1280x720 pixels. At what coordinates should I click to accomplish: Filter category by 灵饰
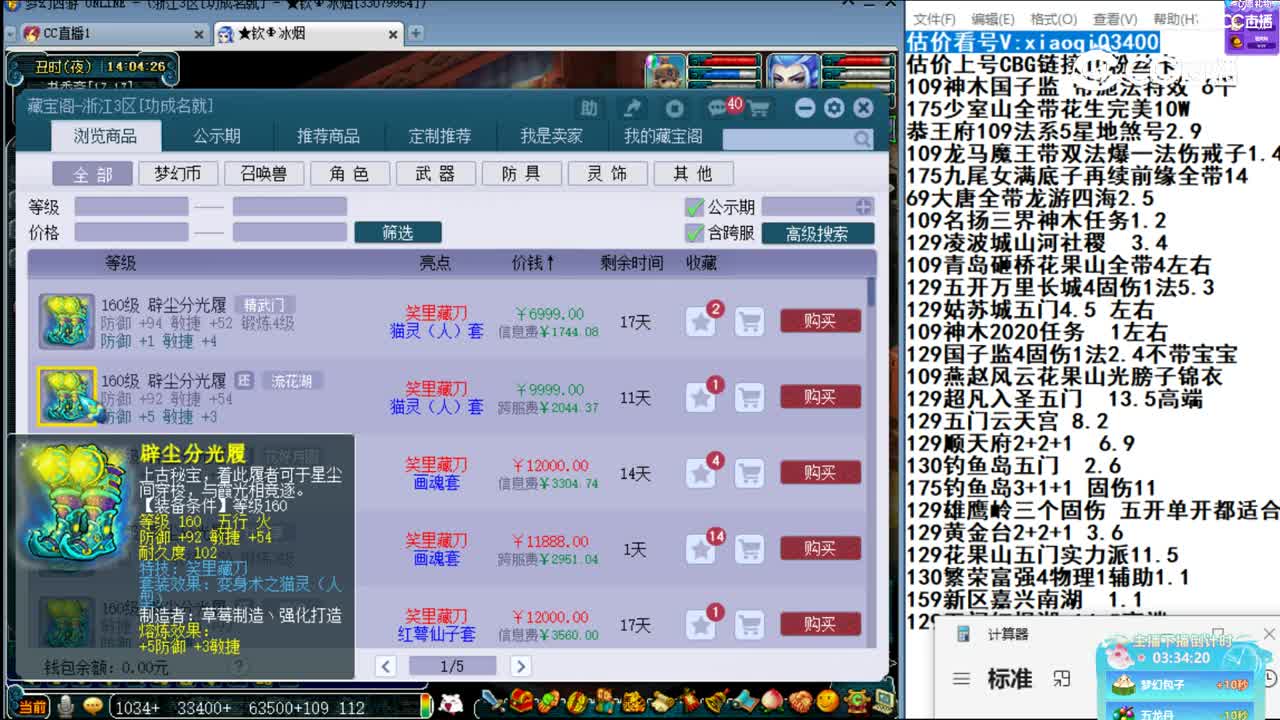click(x=607, y=174)
